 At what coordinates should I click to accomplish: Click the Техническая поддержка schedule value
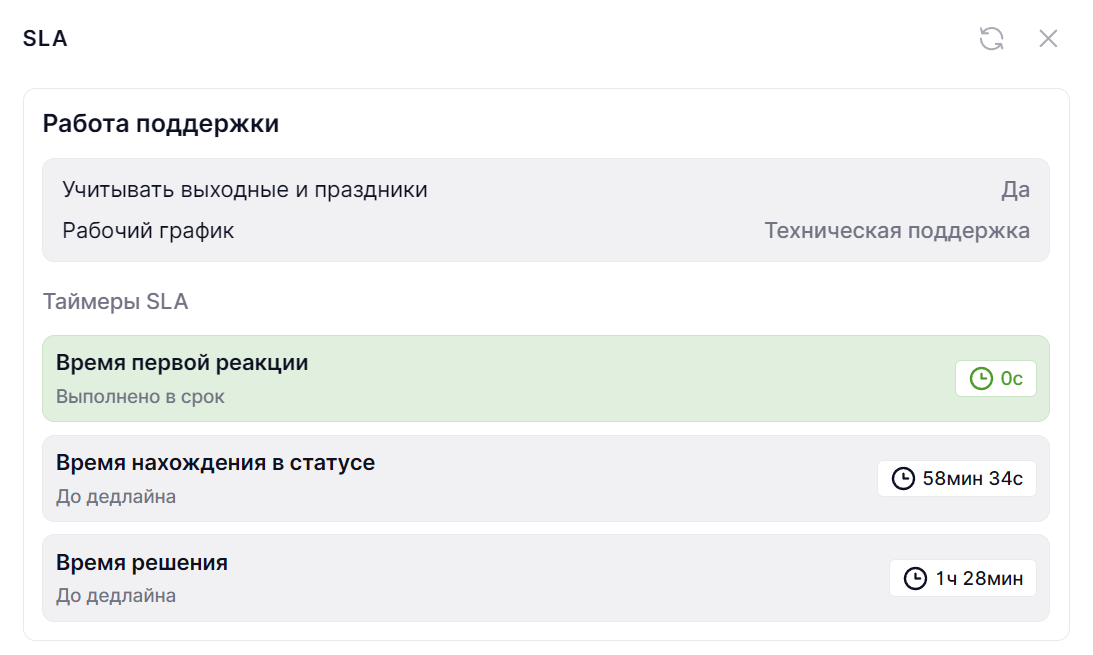coord(897,231)
